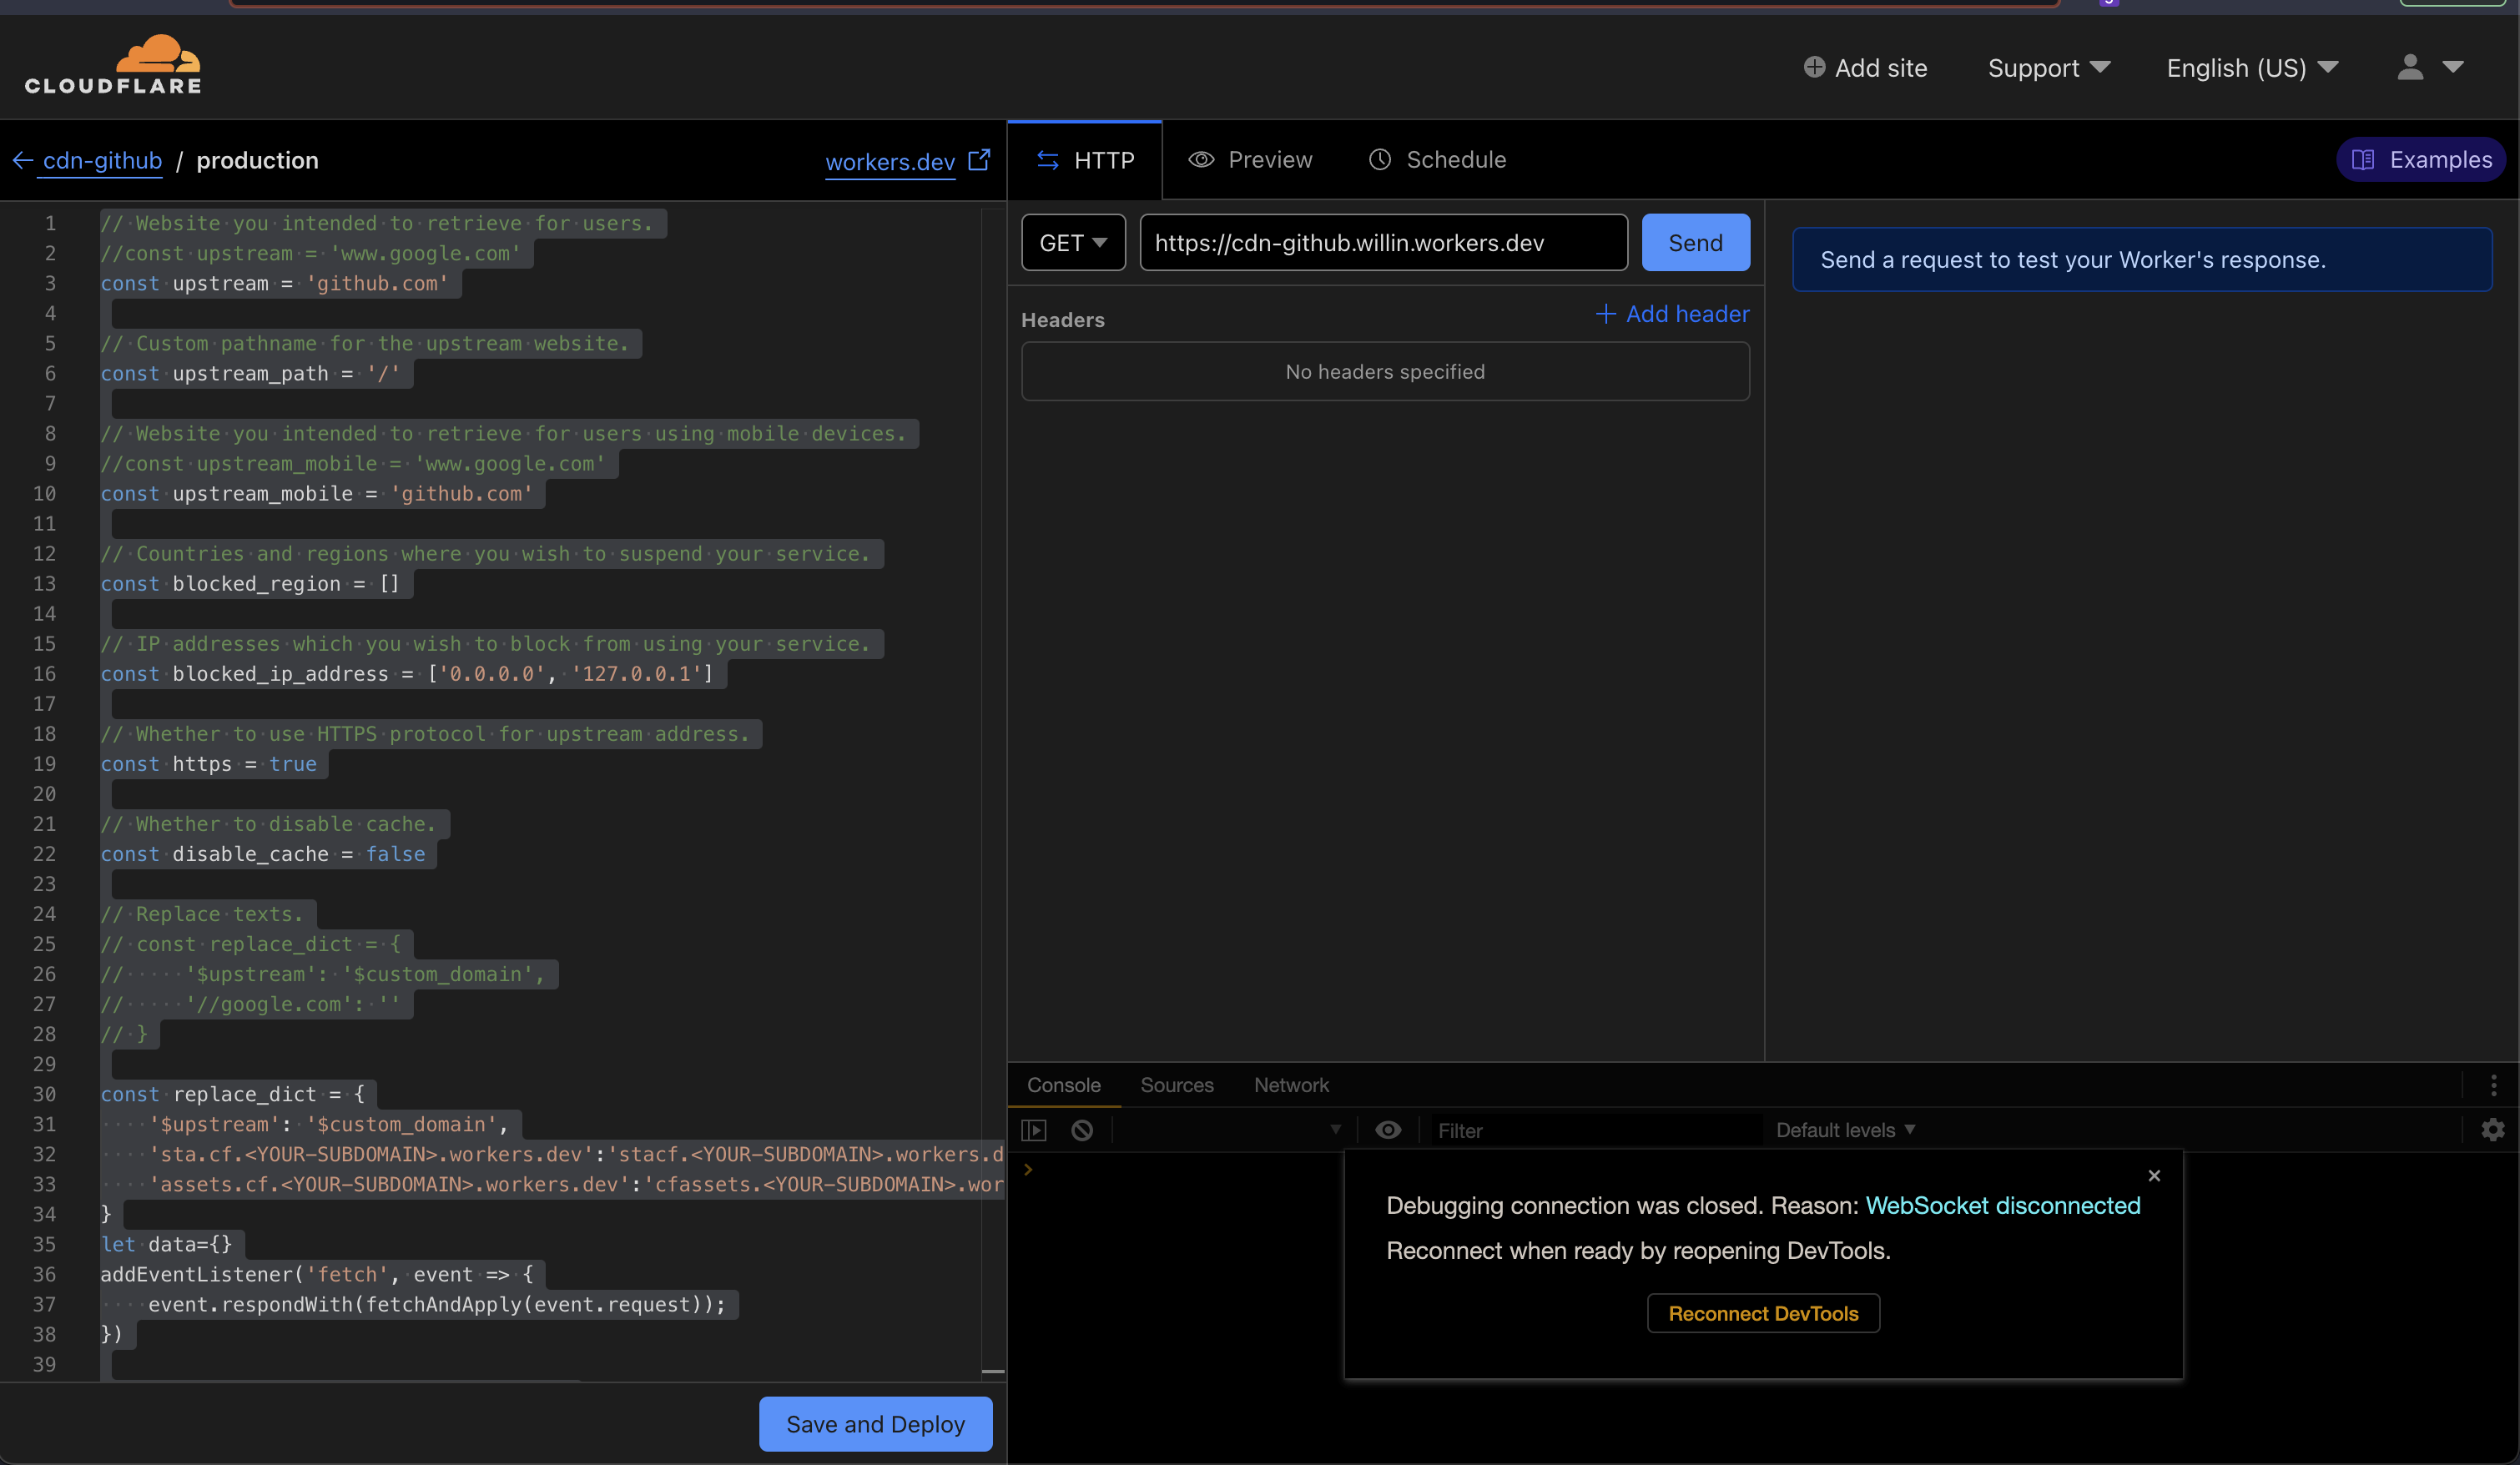This screenshot has width=2520, height=1465.
Task: Clear the console with the block icon
Action: click(1083, 1130)
